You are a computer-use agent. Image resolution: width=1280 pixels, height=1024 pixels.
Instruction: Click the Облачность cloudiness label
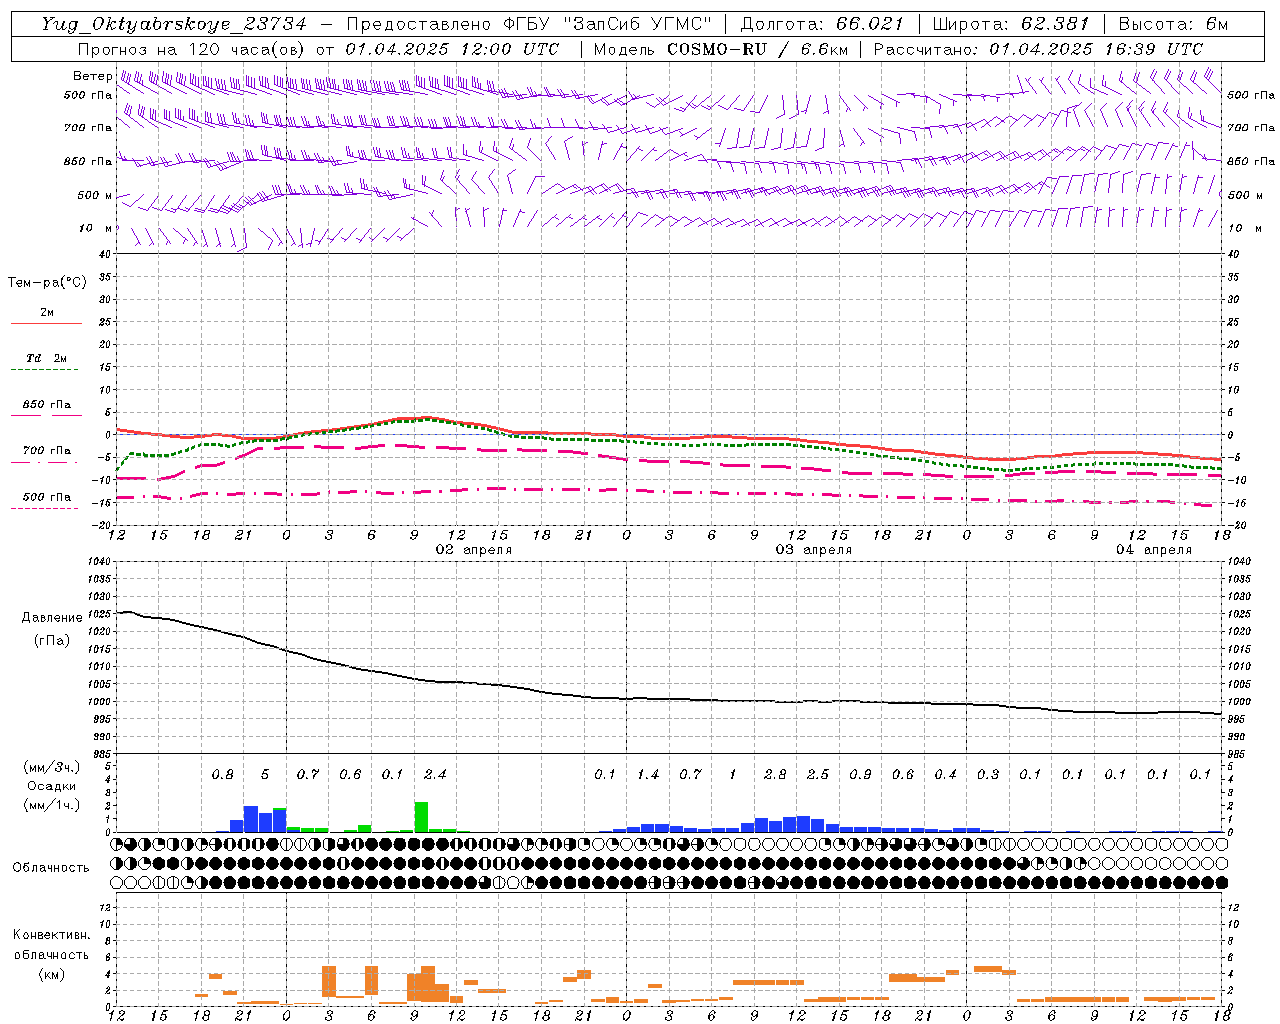coord(51,868)
